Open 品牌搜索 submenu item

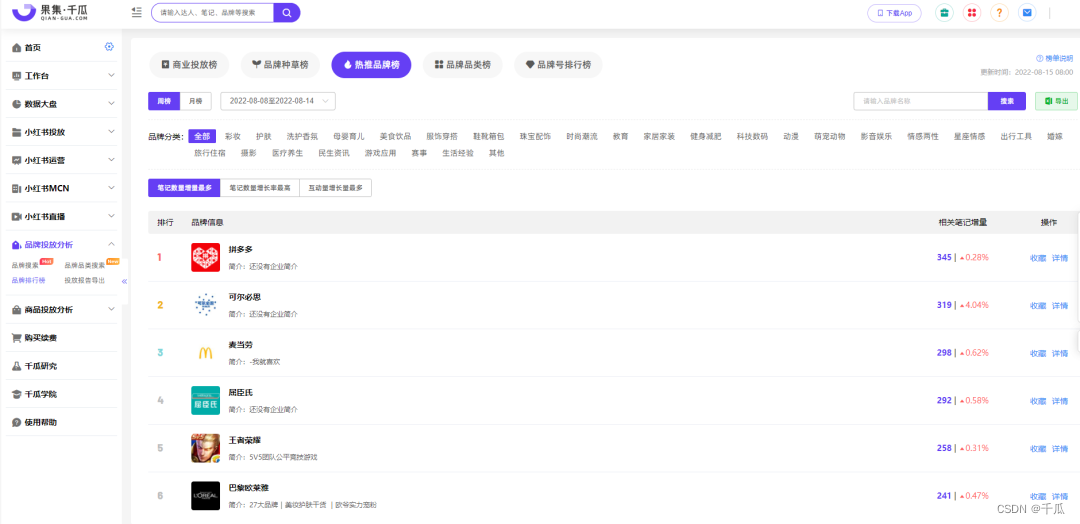tap(25, 265)
